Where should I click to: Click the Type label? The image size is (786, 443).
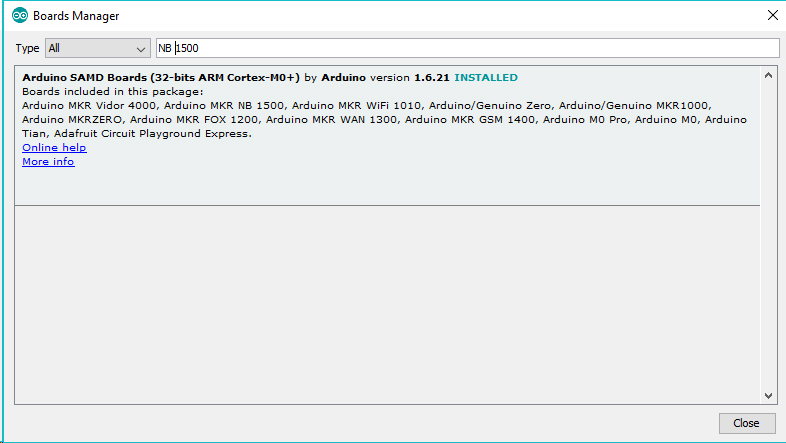(27, 48)
